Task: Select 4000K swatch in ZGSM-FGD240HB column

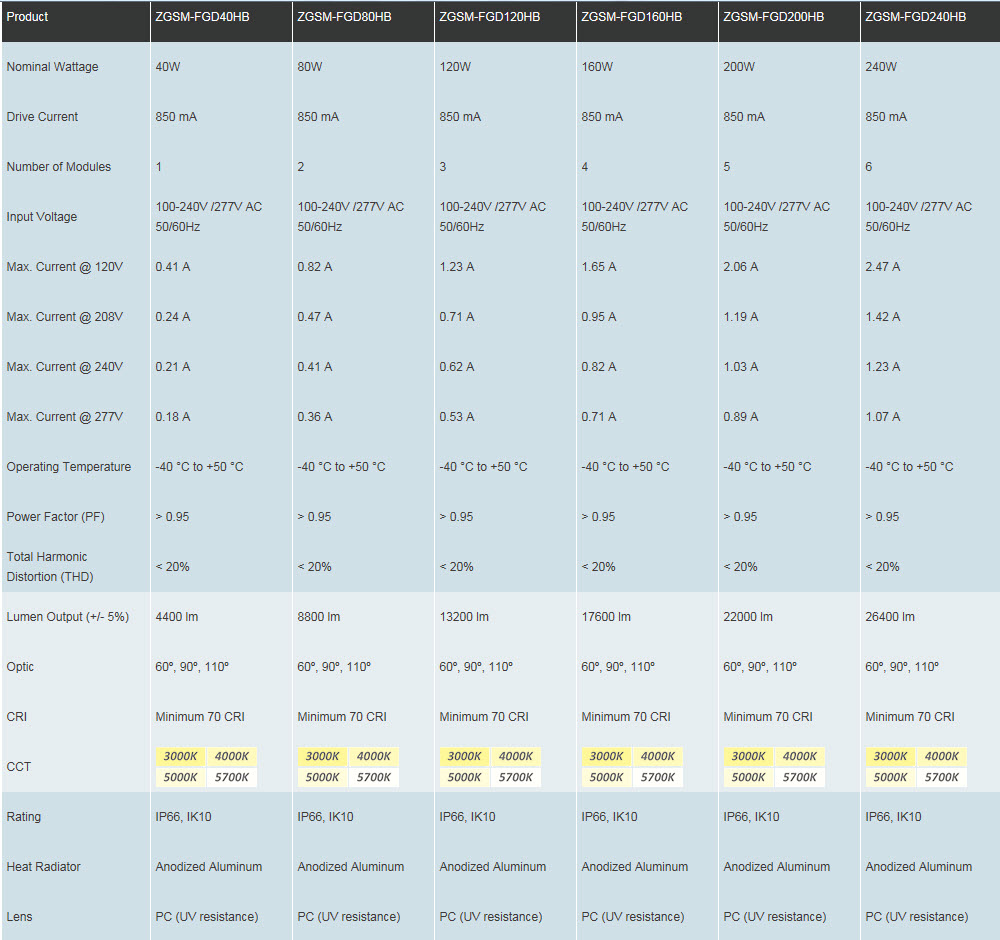Action: (x=942, y=757)
